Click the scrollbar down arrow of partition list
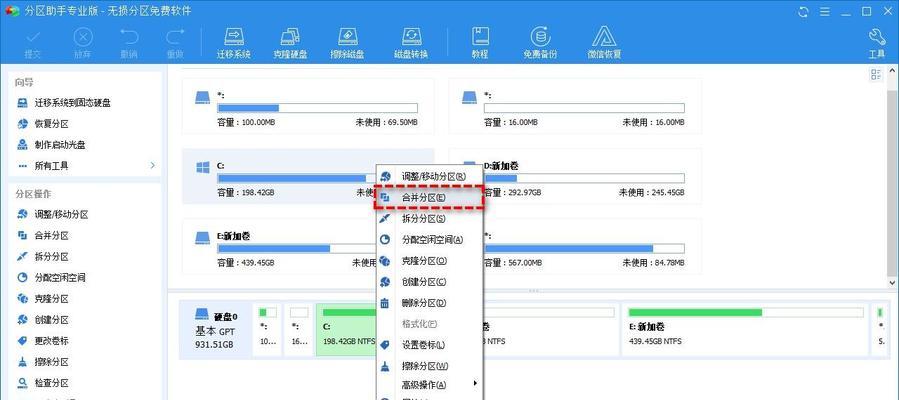The image size is (899, 400). point(892,282)
